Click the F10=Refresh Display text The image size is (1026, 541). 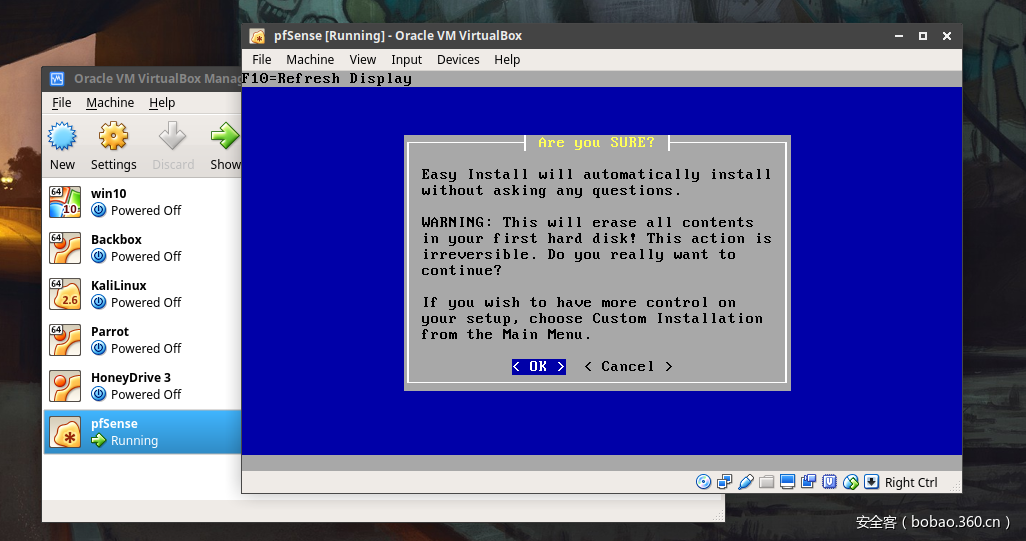327,79
